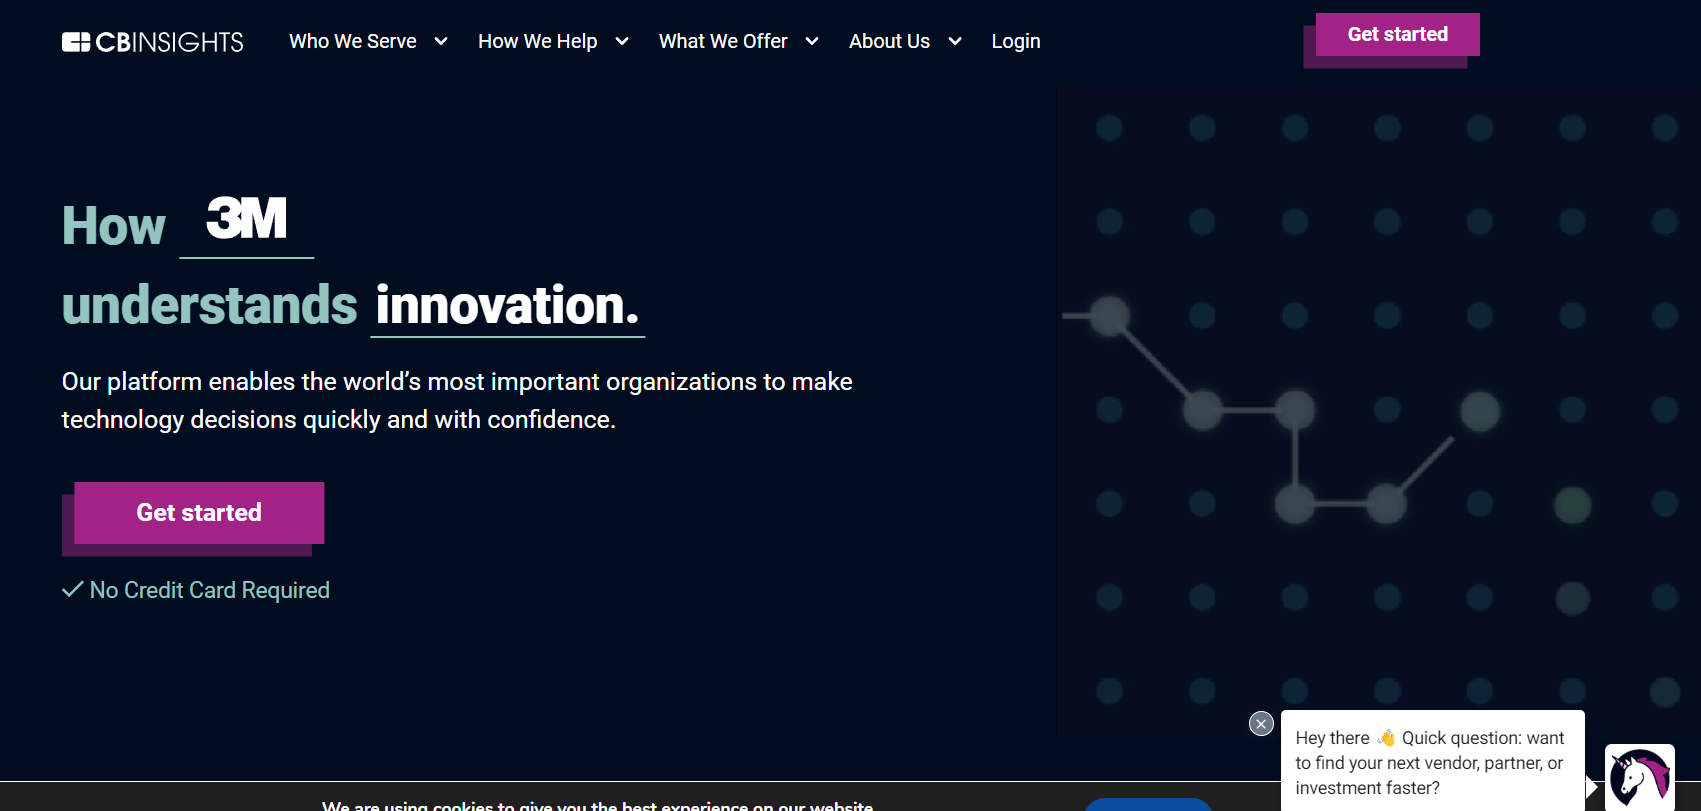1701x811 pixels.
Task: Open the Hey there chat message bubble
Action: 1432,762
